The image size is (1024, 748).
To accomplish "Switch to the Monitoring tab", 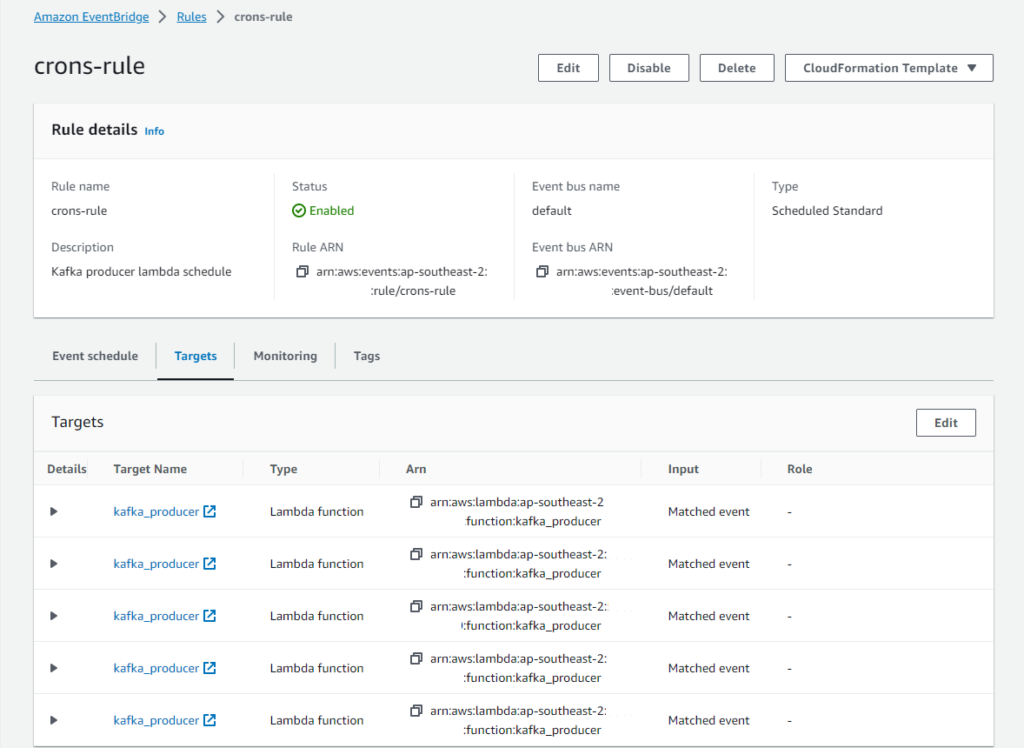I will click(x=285, y=355).
